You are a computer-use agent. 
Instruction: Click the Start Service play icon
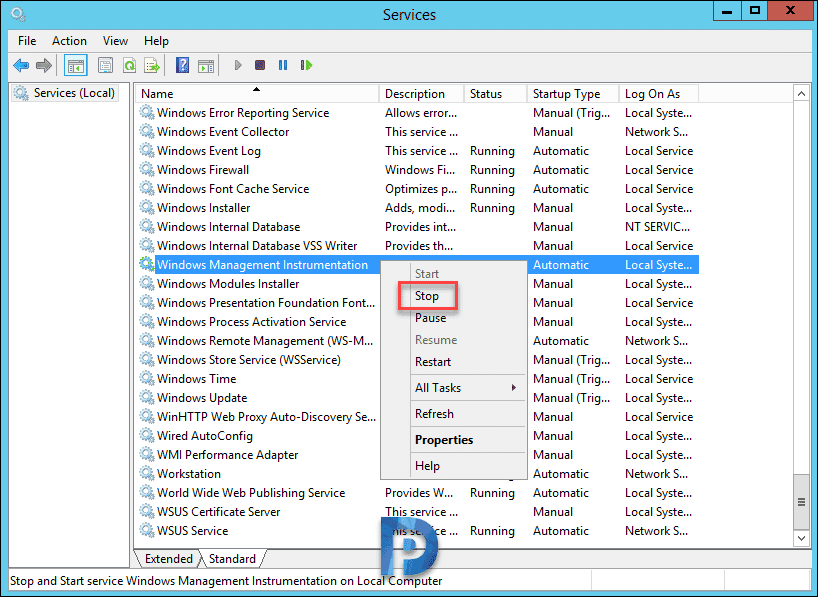click(238, 65)
